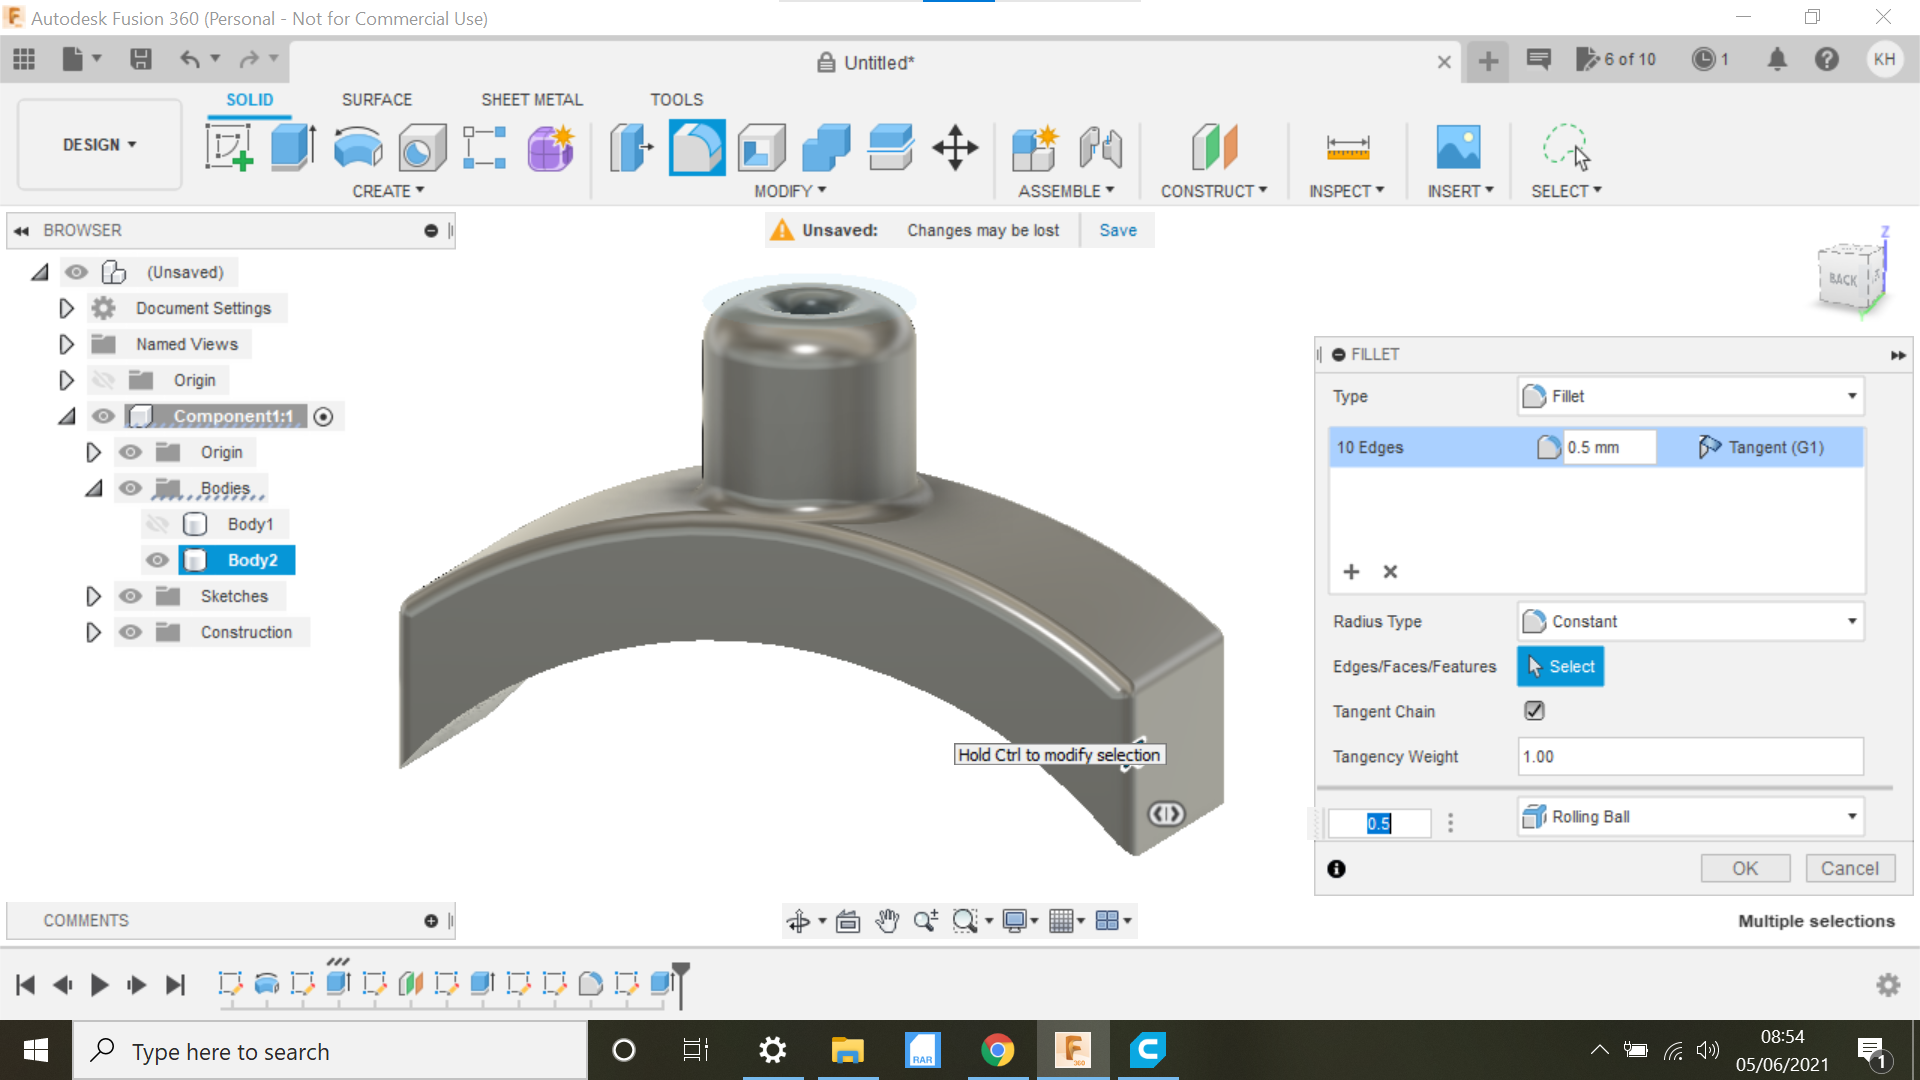
Task: Click the Save button in the unsaved warning
Action: (1117, 230)
